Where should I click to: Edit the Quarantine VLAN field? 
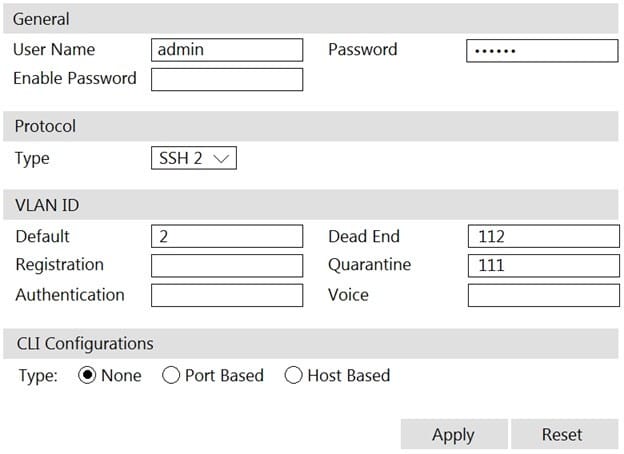[544, 265]
